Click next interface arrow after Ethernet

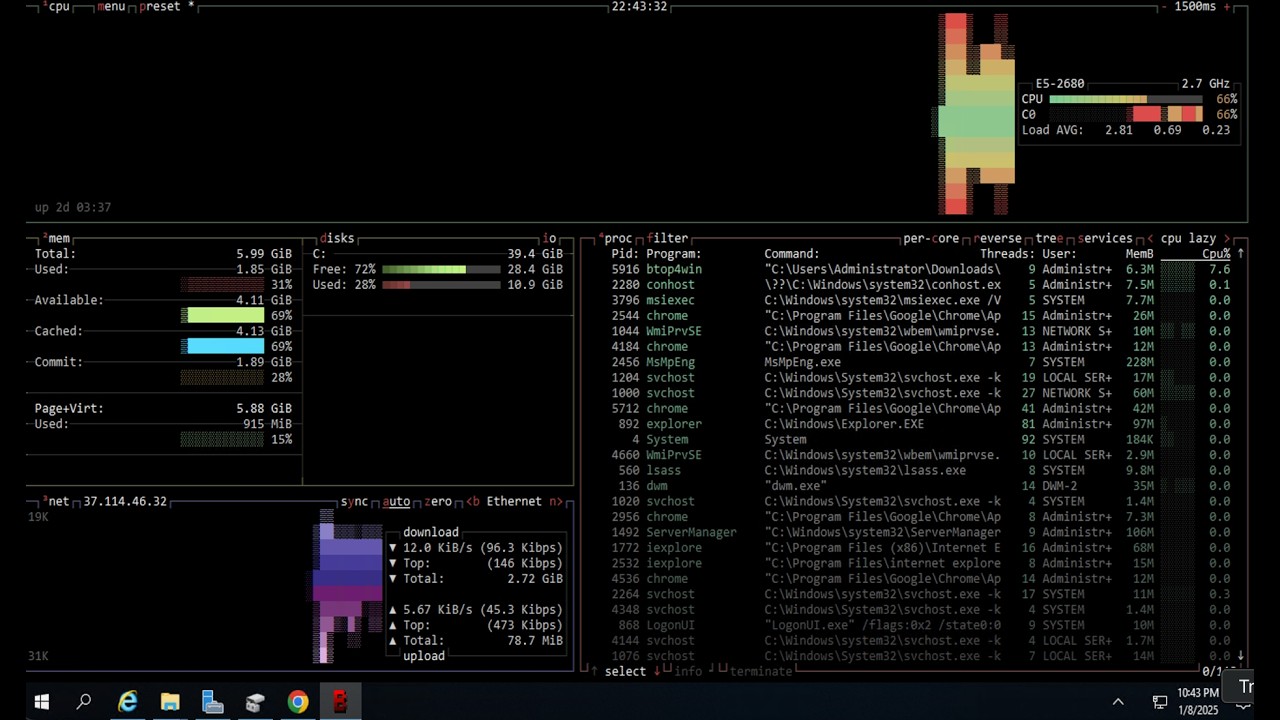point(556,502)
